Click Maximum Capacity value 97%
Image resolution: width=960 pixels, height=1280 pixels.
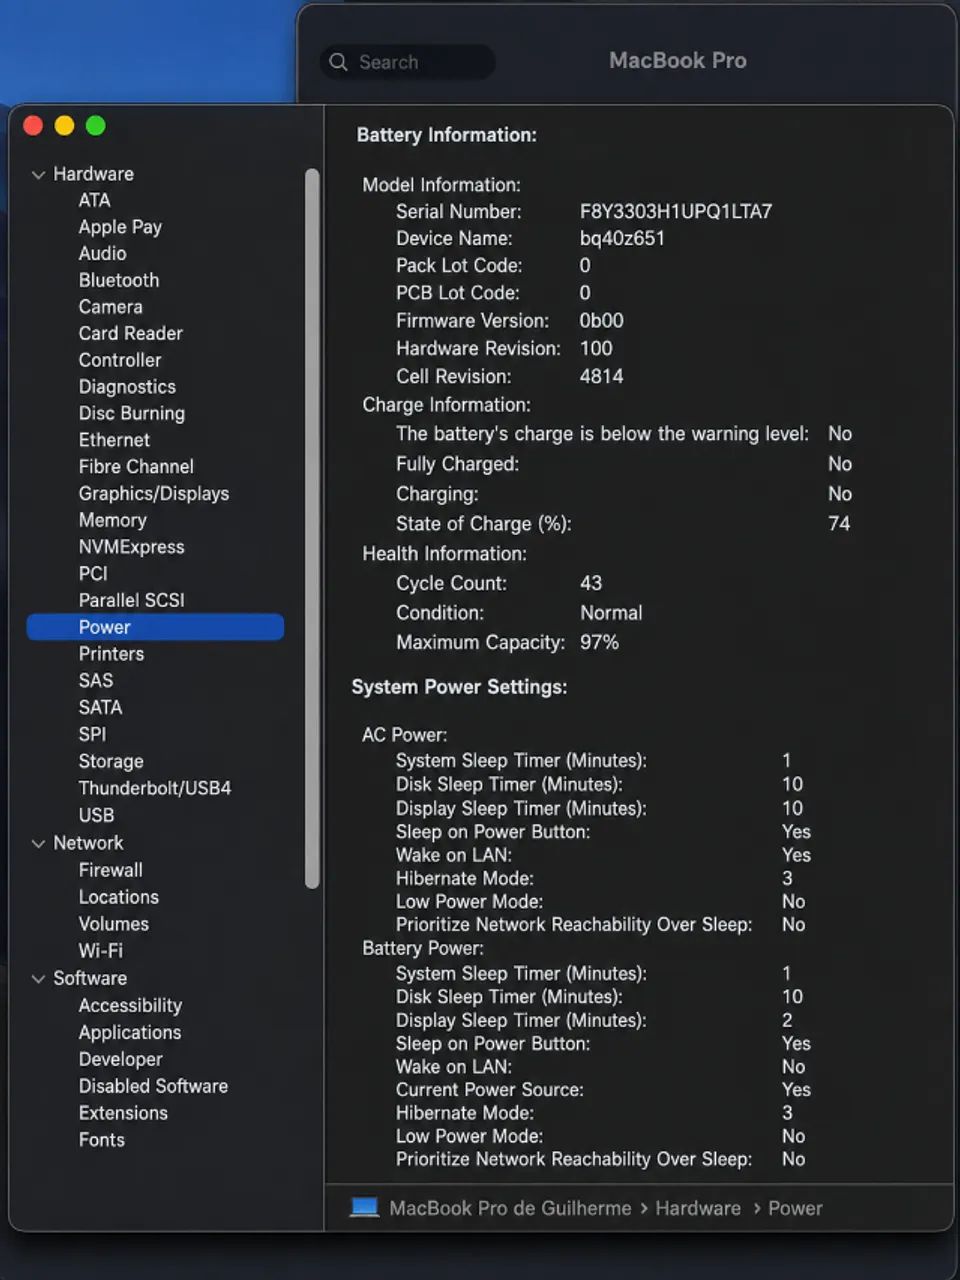pyautogui.click(x=599, y=642)
